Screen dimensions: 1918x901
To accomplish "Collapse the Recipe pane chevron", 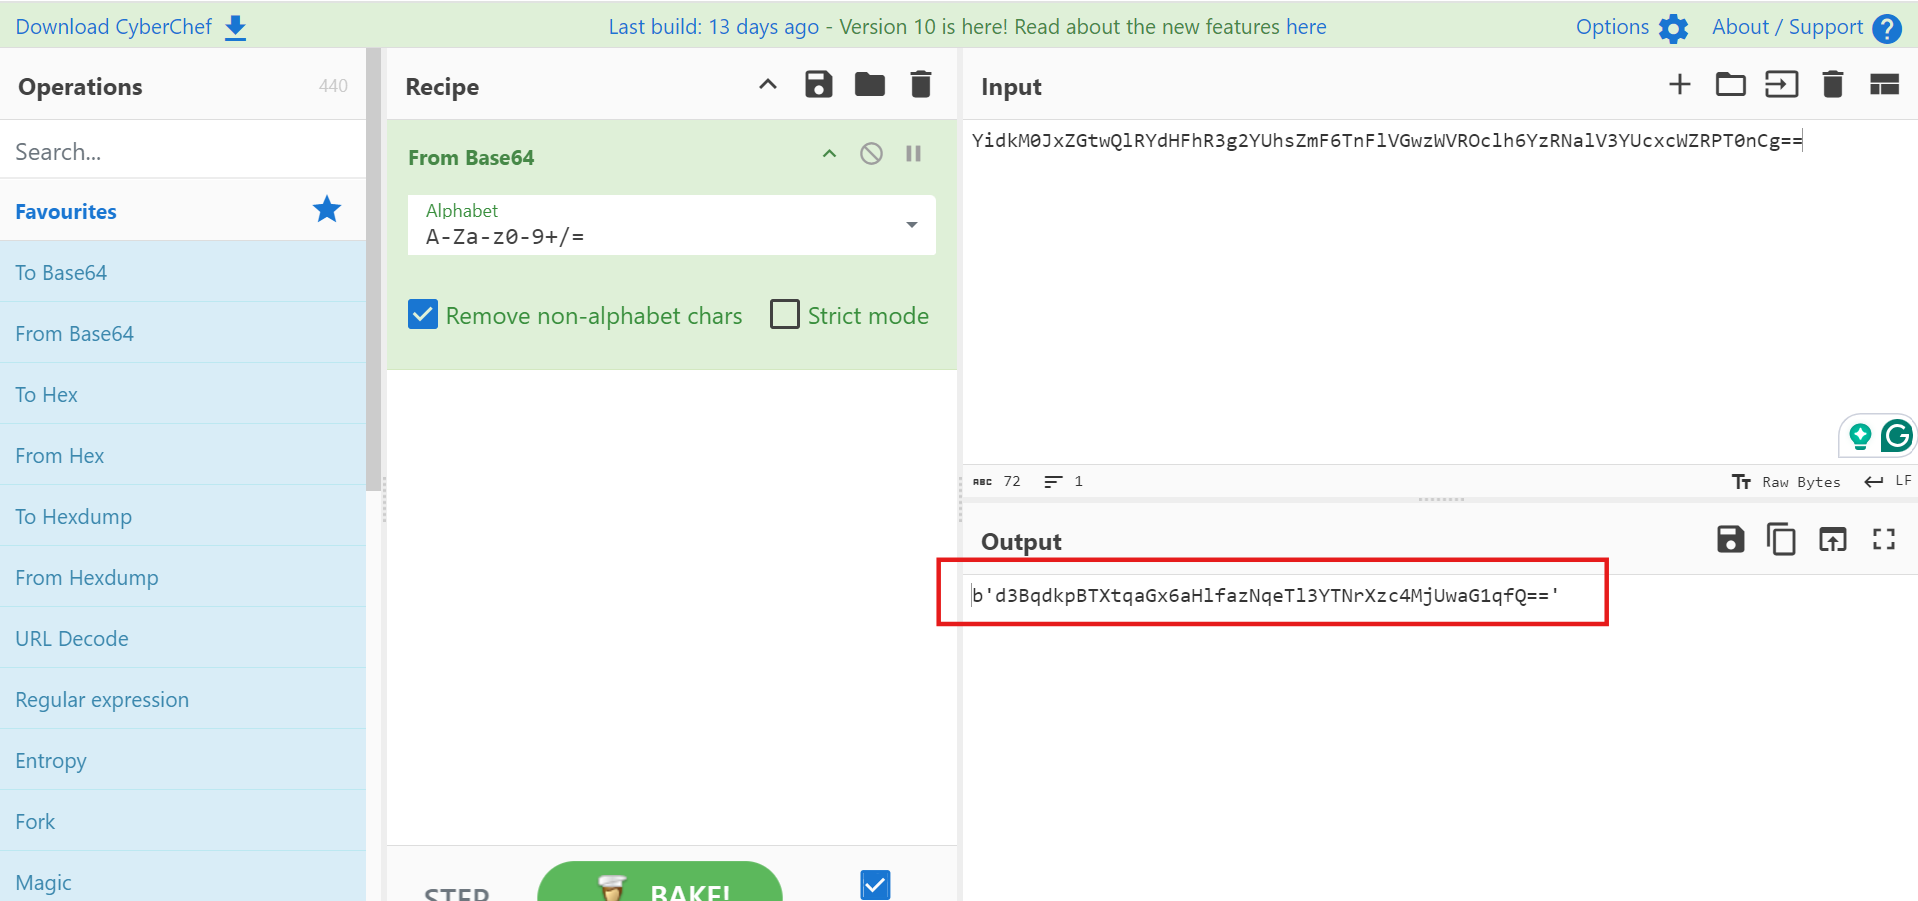I will pyautogui.click(x=768, y=85).
